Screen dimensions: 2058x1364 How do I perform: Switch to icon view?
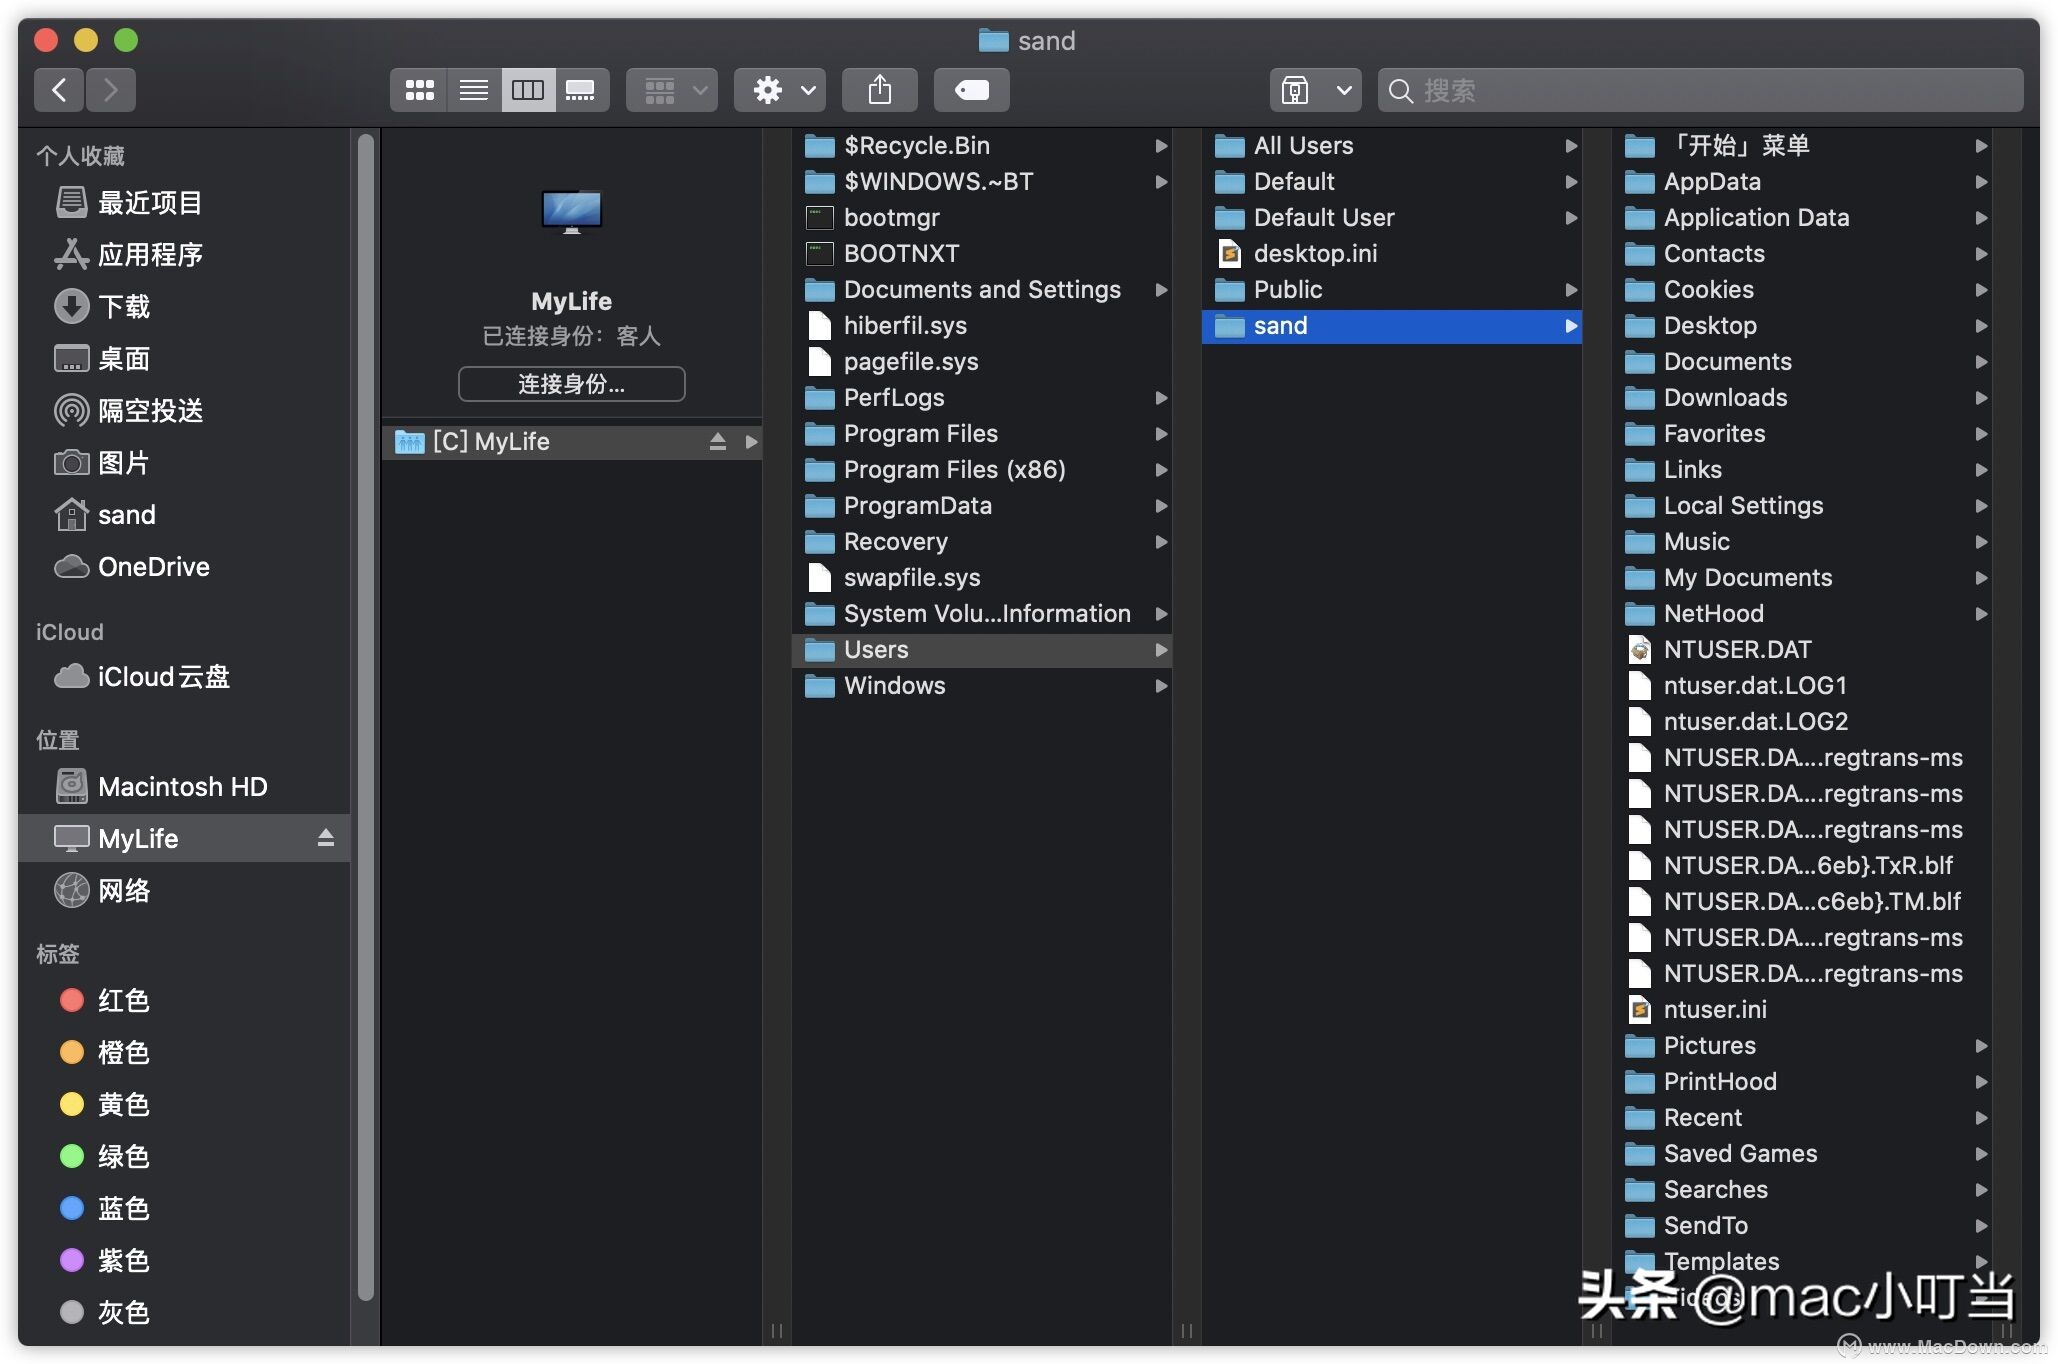point(419,91)
